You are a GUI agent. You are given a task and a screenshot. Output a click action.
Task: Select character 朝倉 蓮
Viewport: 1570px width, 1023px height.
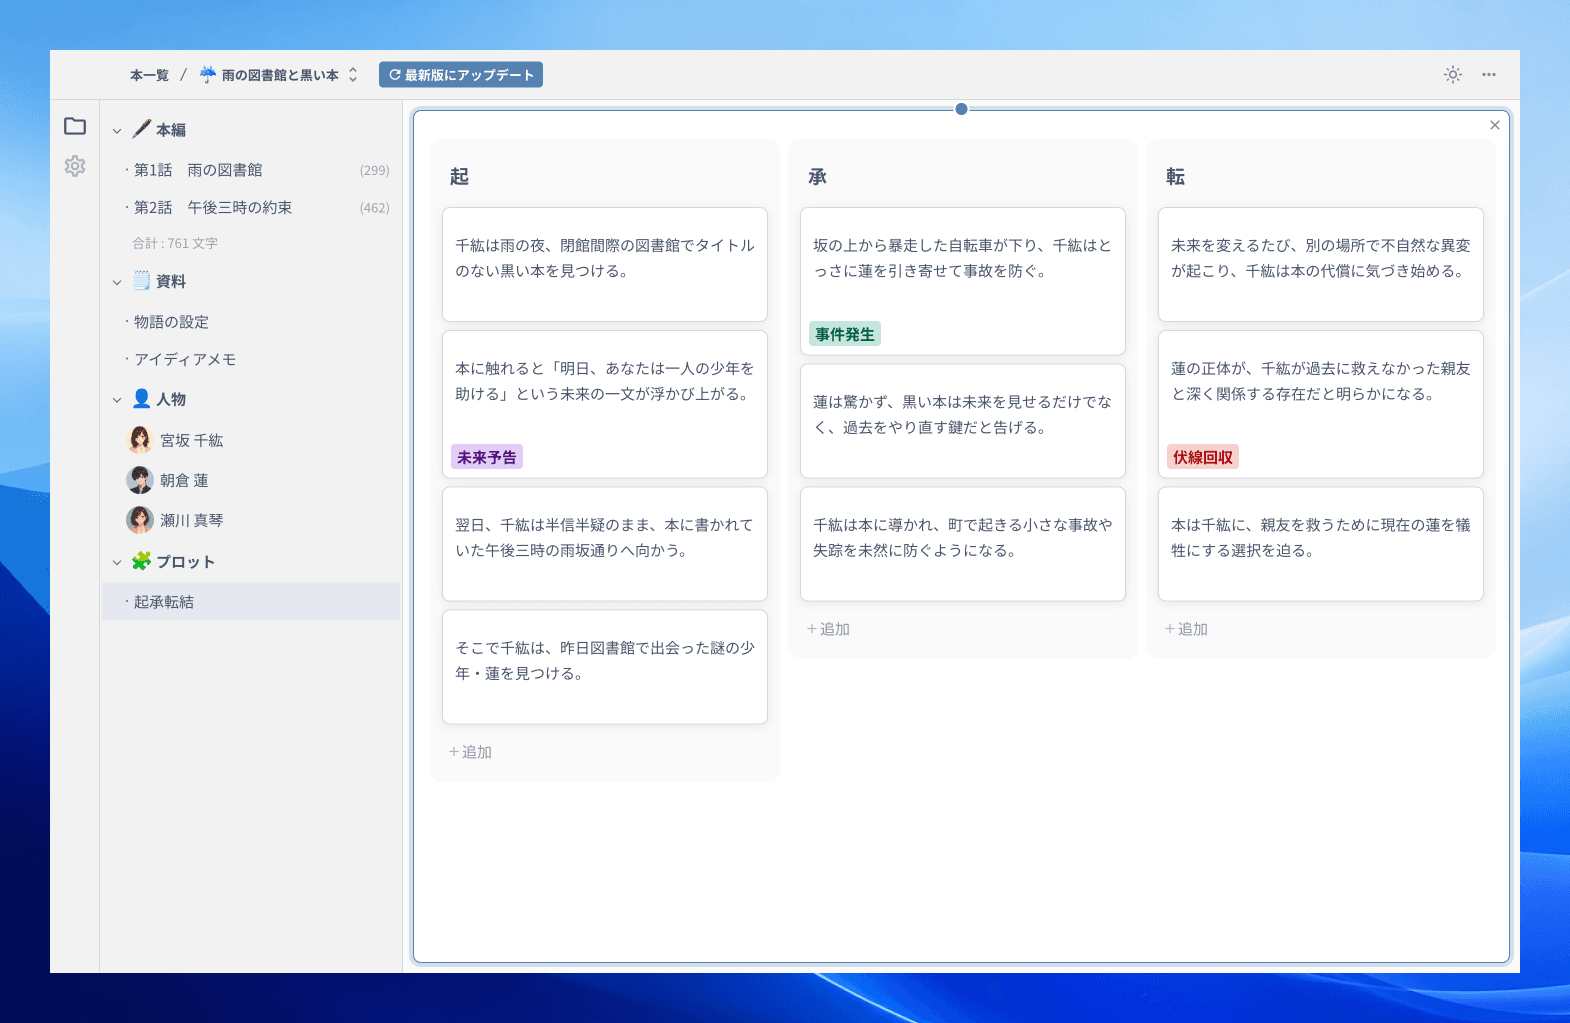(251, 480)
